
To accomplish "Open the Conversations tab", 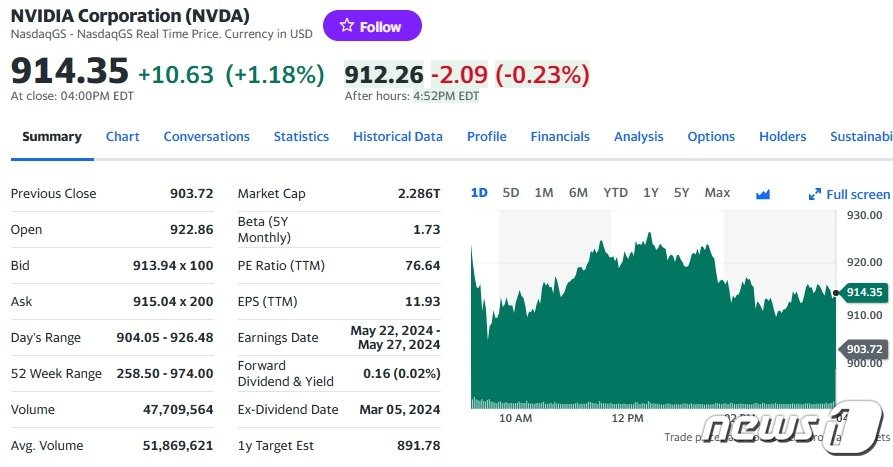I will click(206, 136).
